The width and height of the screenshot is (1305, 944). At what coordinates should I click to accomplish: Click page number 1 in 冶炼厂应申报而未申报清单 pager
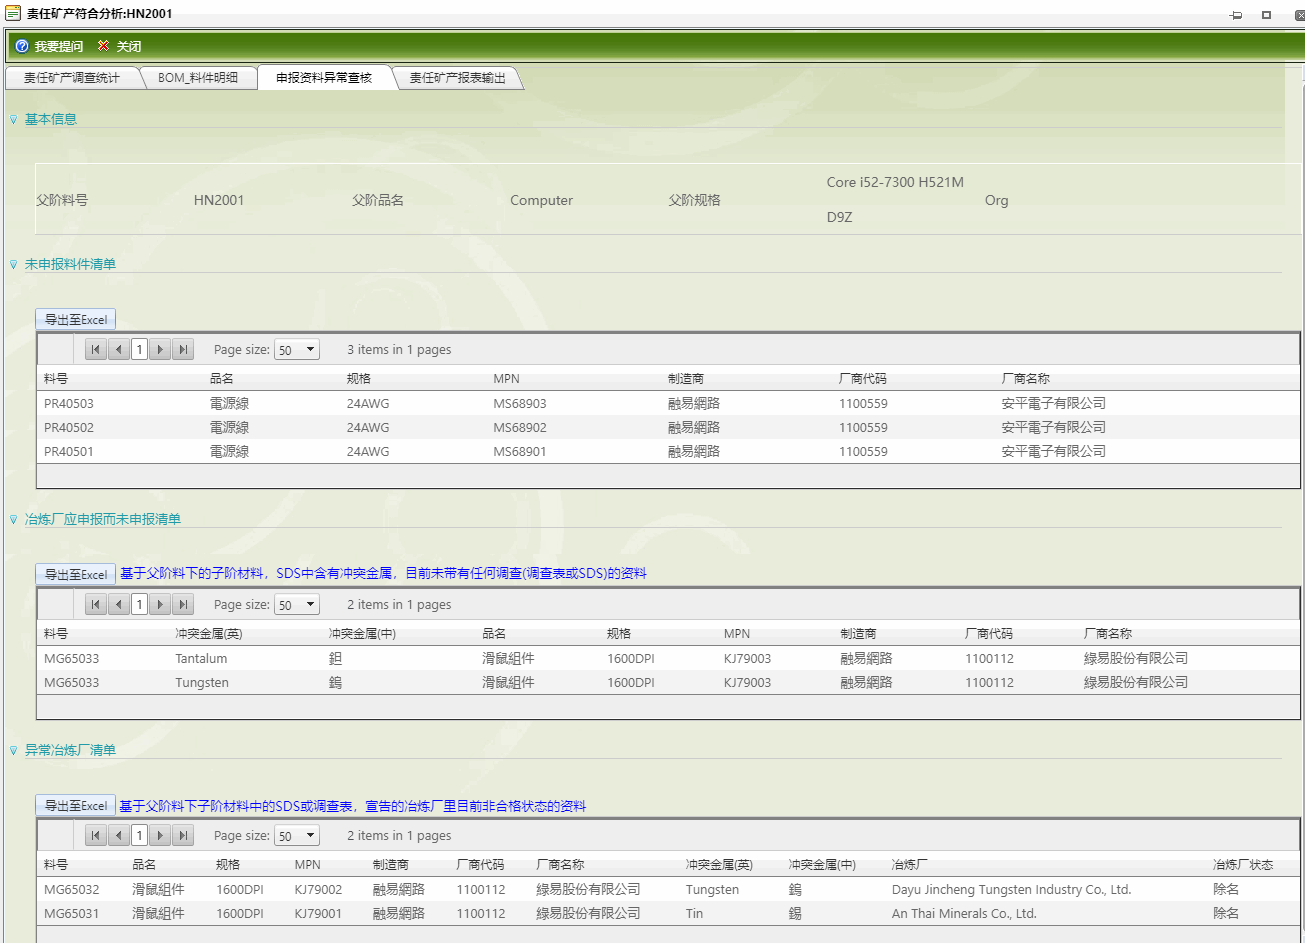tap(139, 604)
